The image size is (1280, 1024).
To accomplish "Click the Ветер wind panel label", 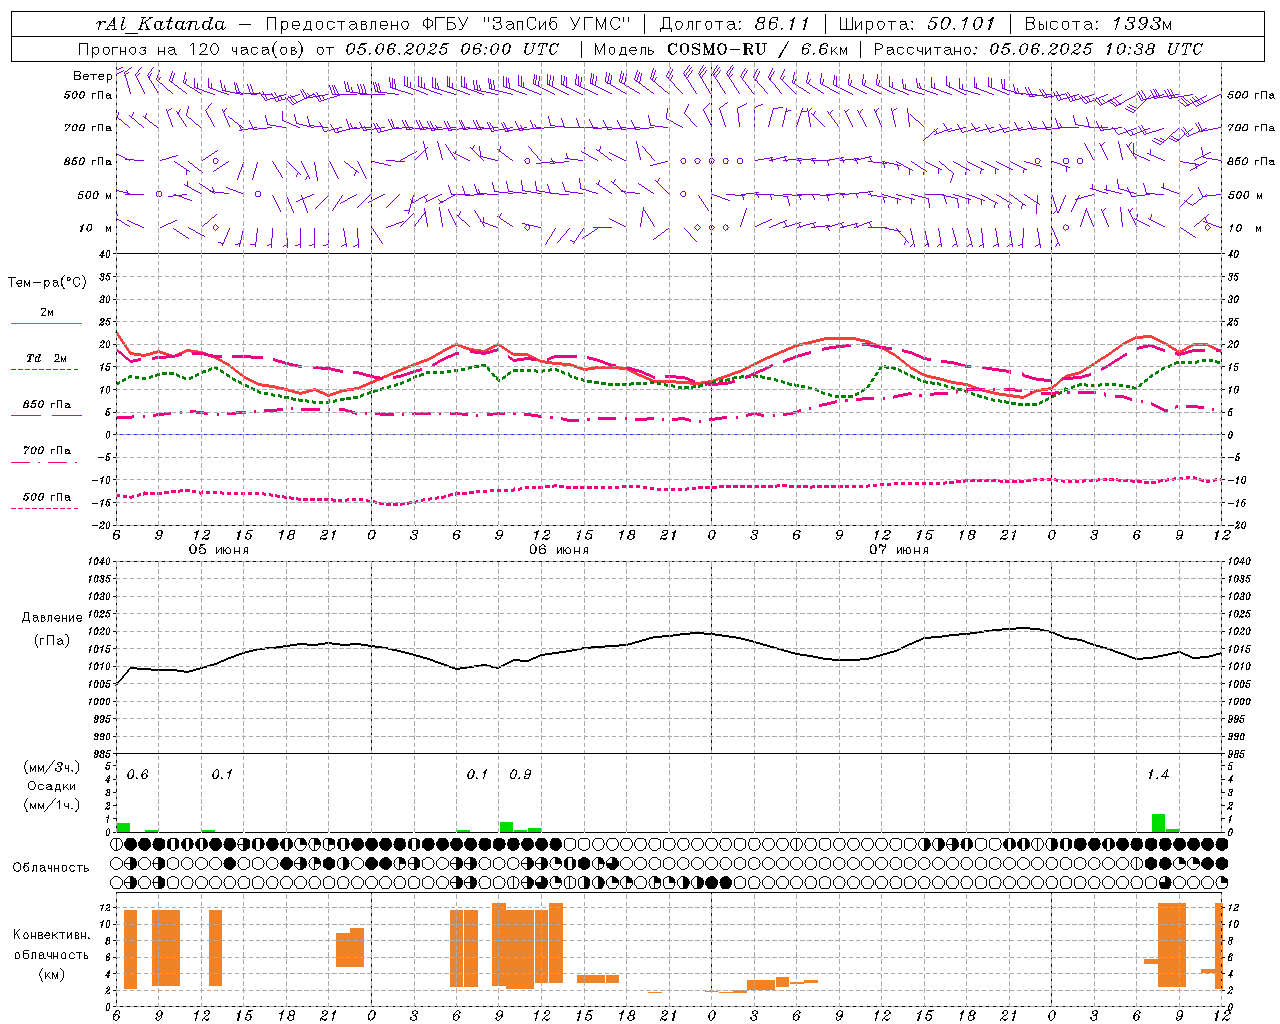I will [92, 76].
